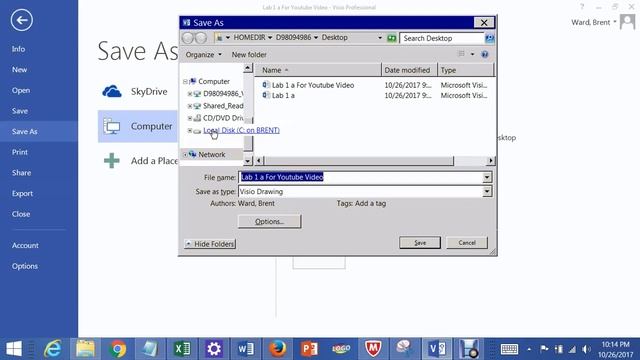640x360 pixels.
Task: Expand the D98094986 drive tree node
Action: point(190,94)
